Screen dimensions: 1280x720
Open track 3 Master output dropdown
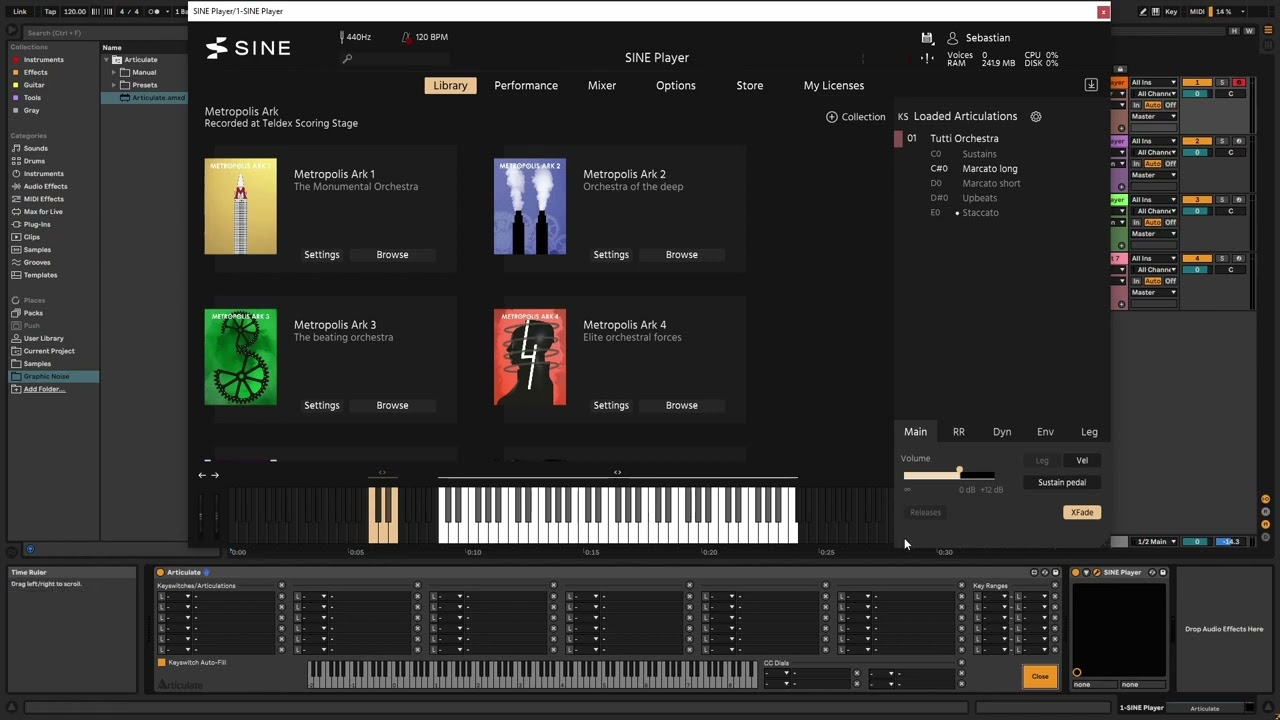point(1154,234)
